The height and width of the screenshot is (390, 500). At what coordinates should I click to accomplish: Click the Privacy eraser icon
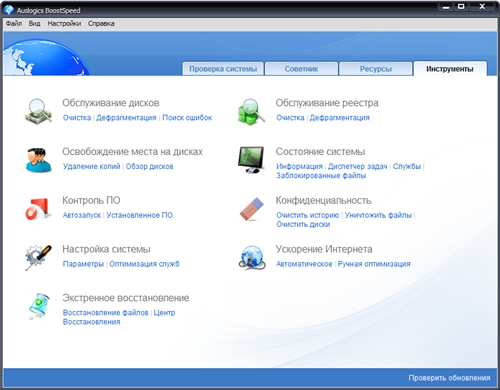click(252, 209)
